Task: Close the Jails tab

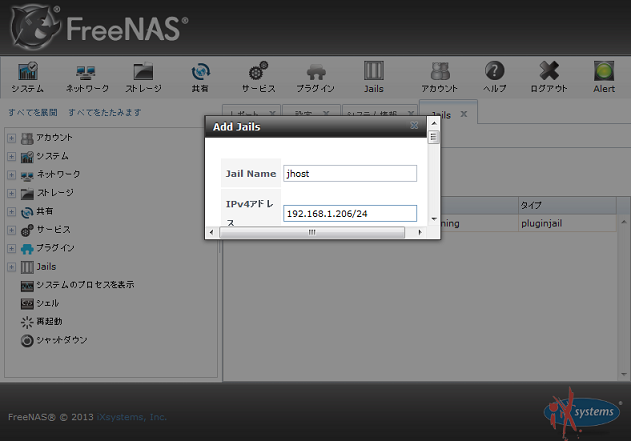Action: [x=464, y=114]
